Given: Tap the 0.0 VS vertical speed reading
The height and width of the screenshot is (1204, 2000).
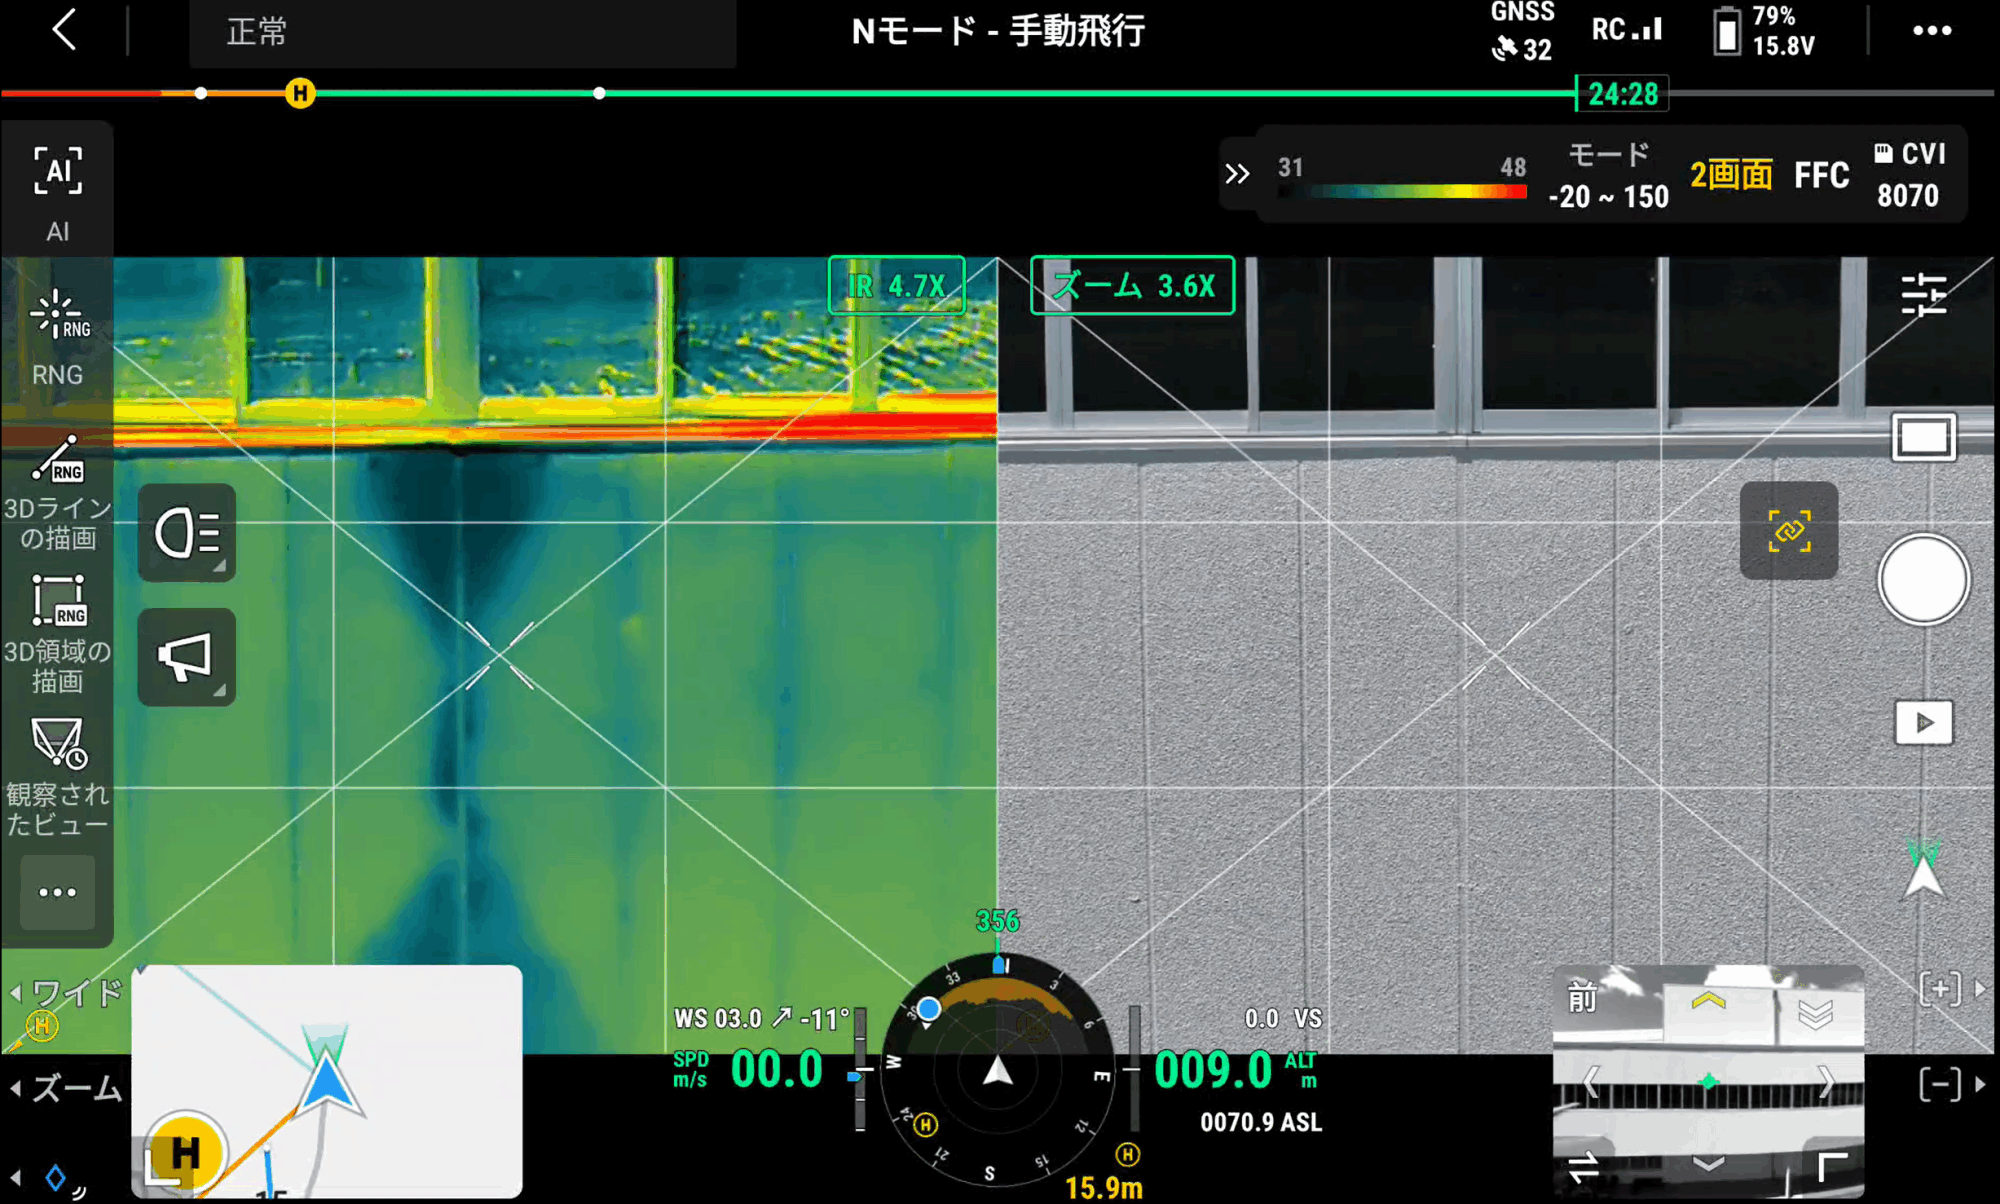Looking at the screenshot, I should point(1283,1019).
